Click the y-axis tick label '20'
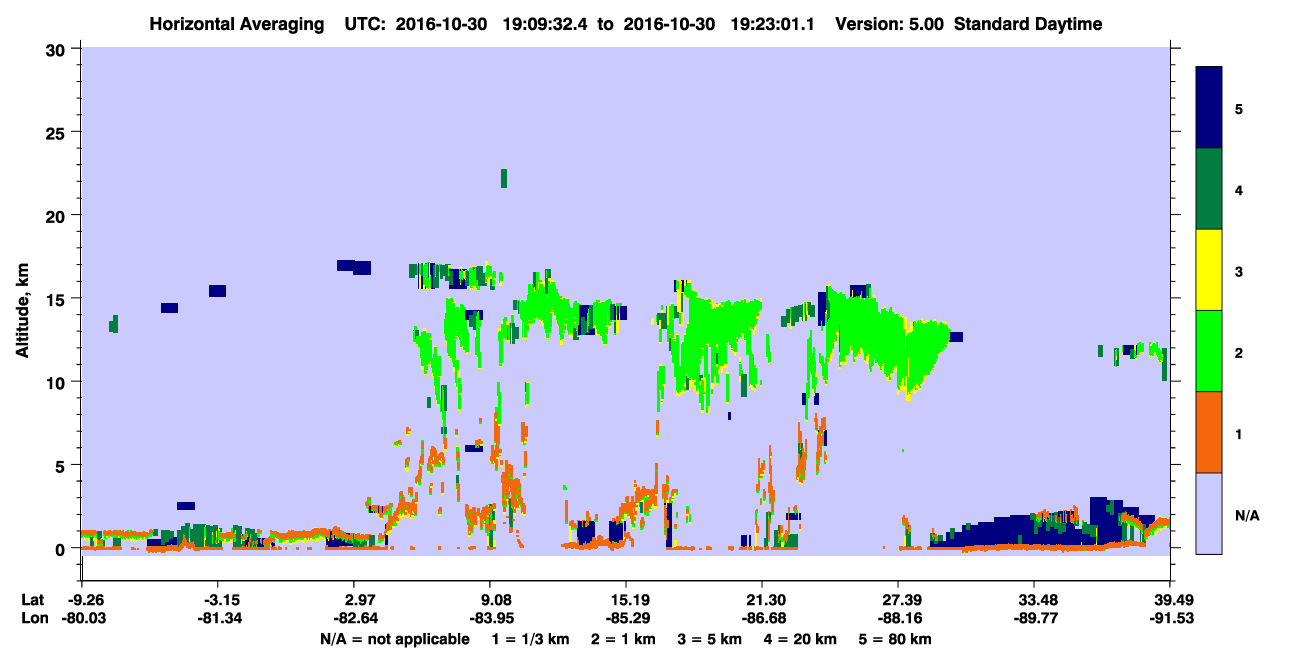The height and width of the screenshot is (667, 1300). (58, 216)
